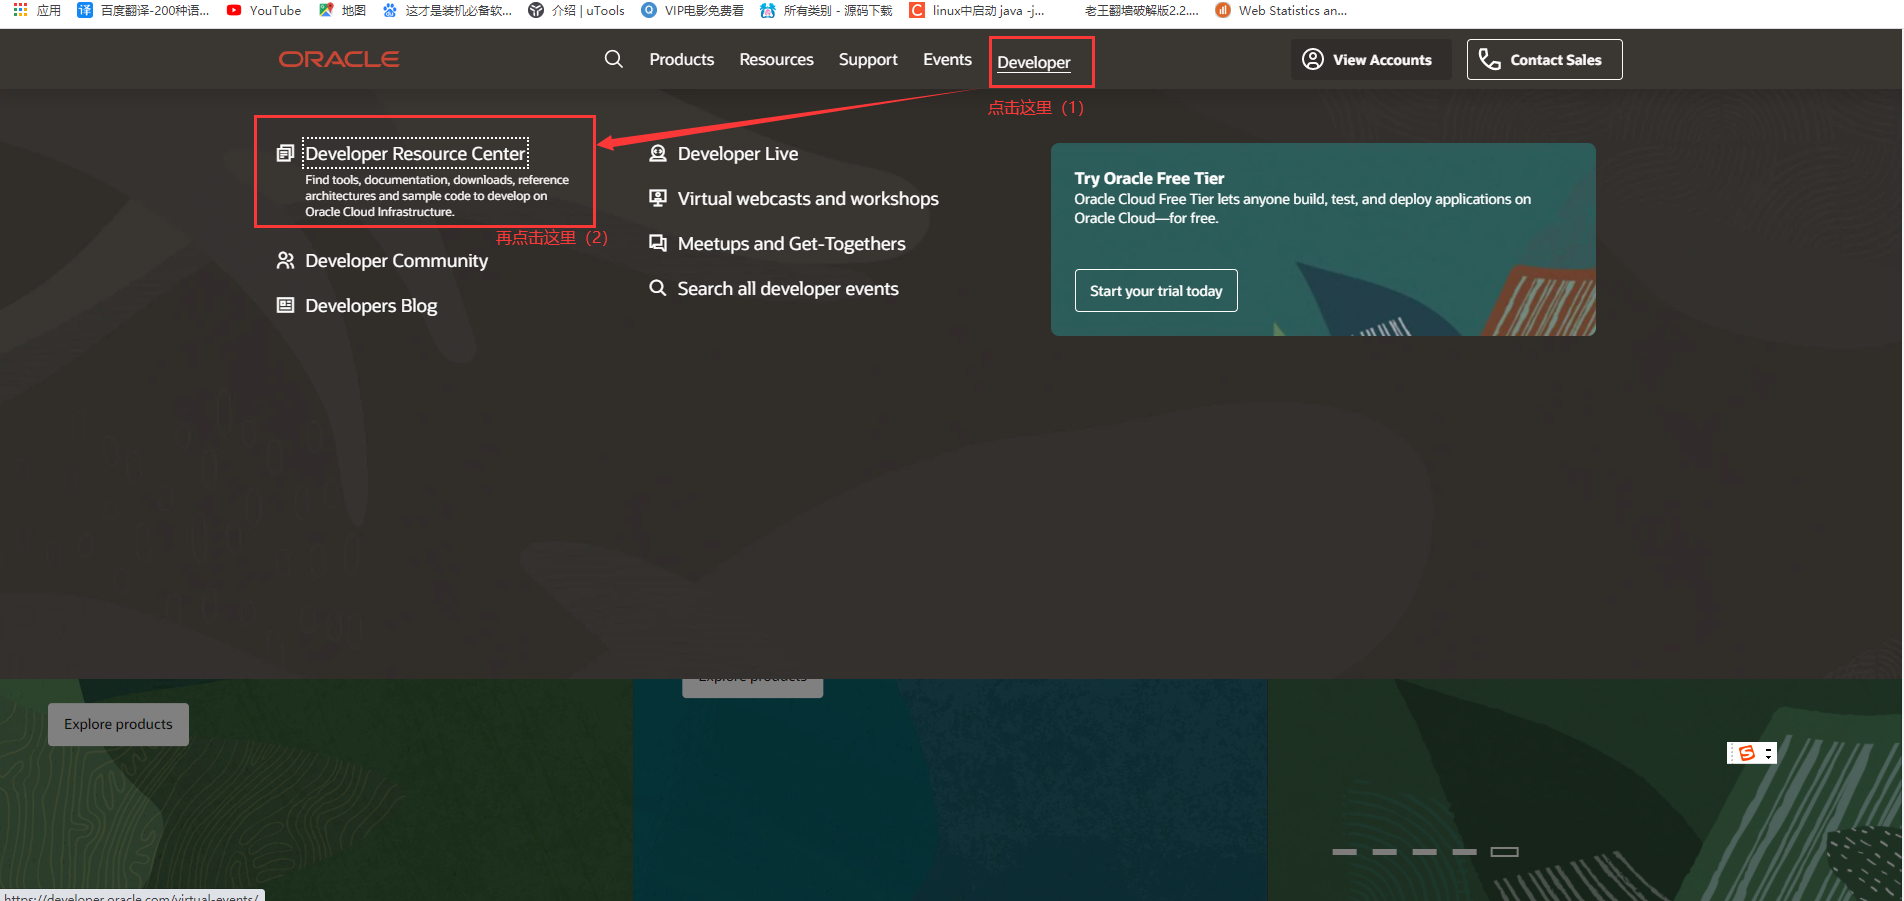Open the linux中启动 java bookmark
This screenshot has width=1904, height=901.
977,10
